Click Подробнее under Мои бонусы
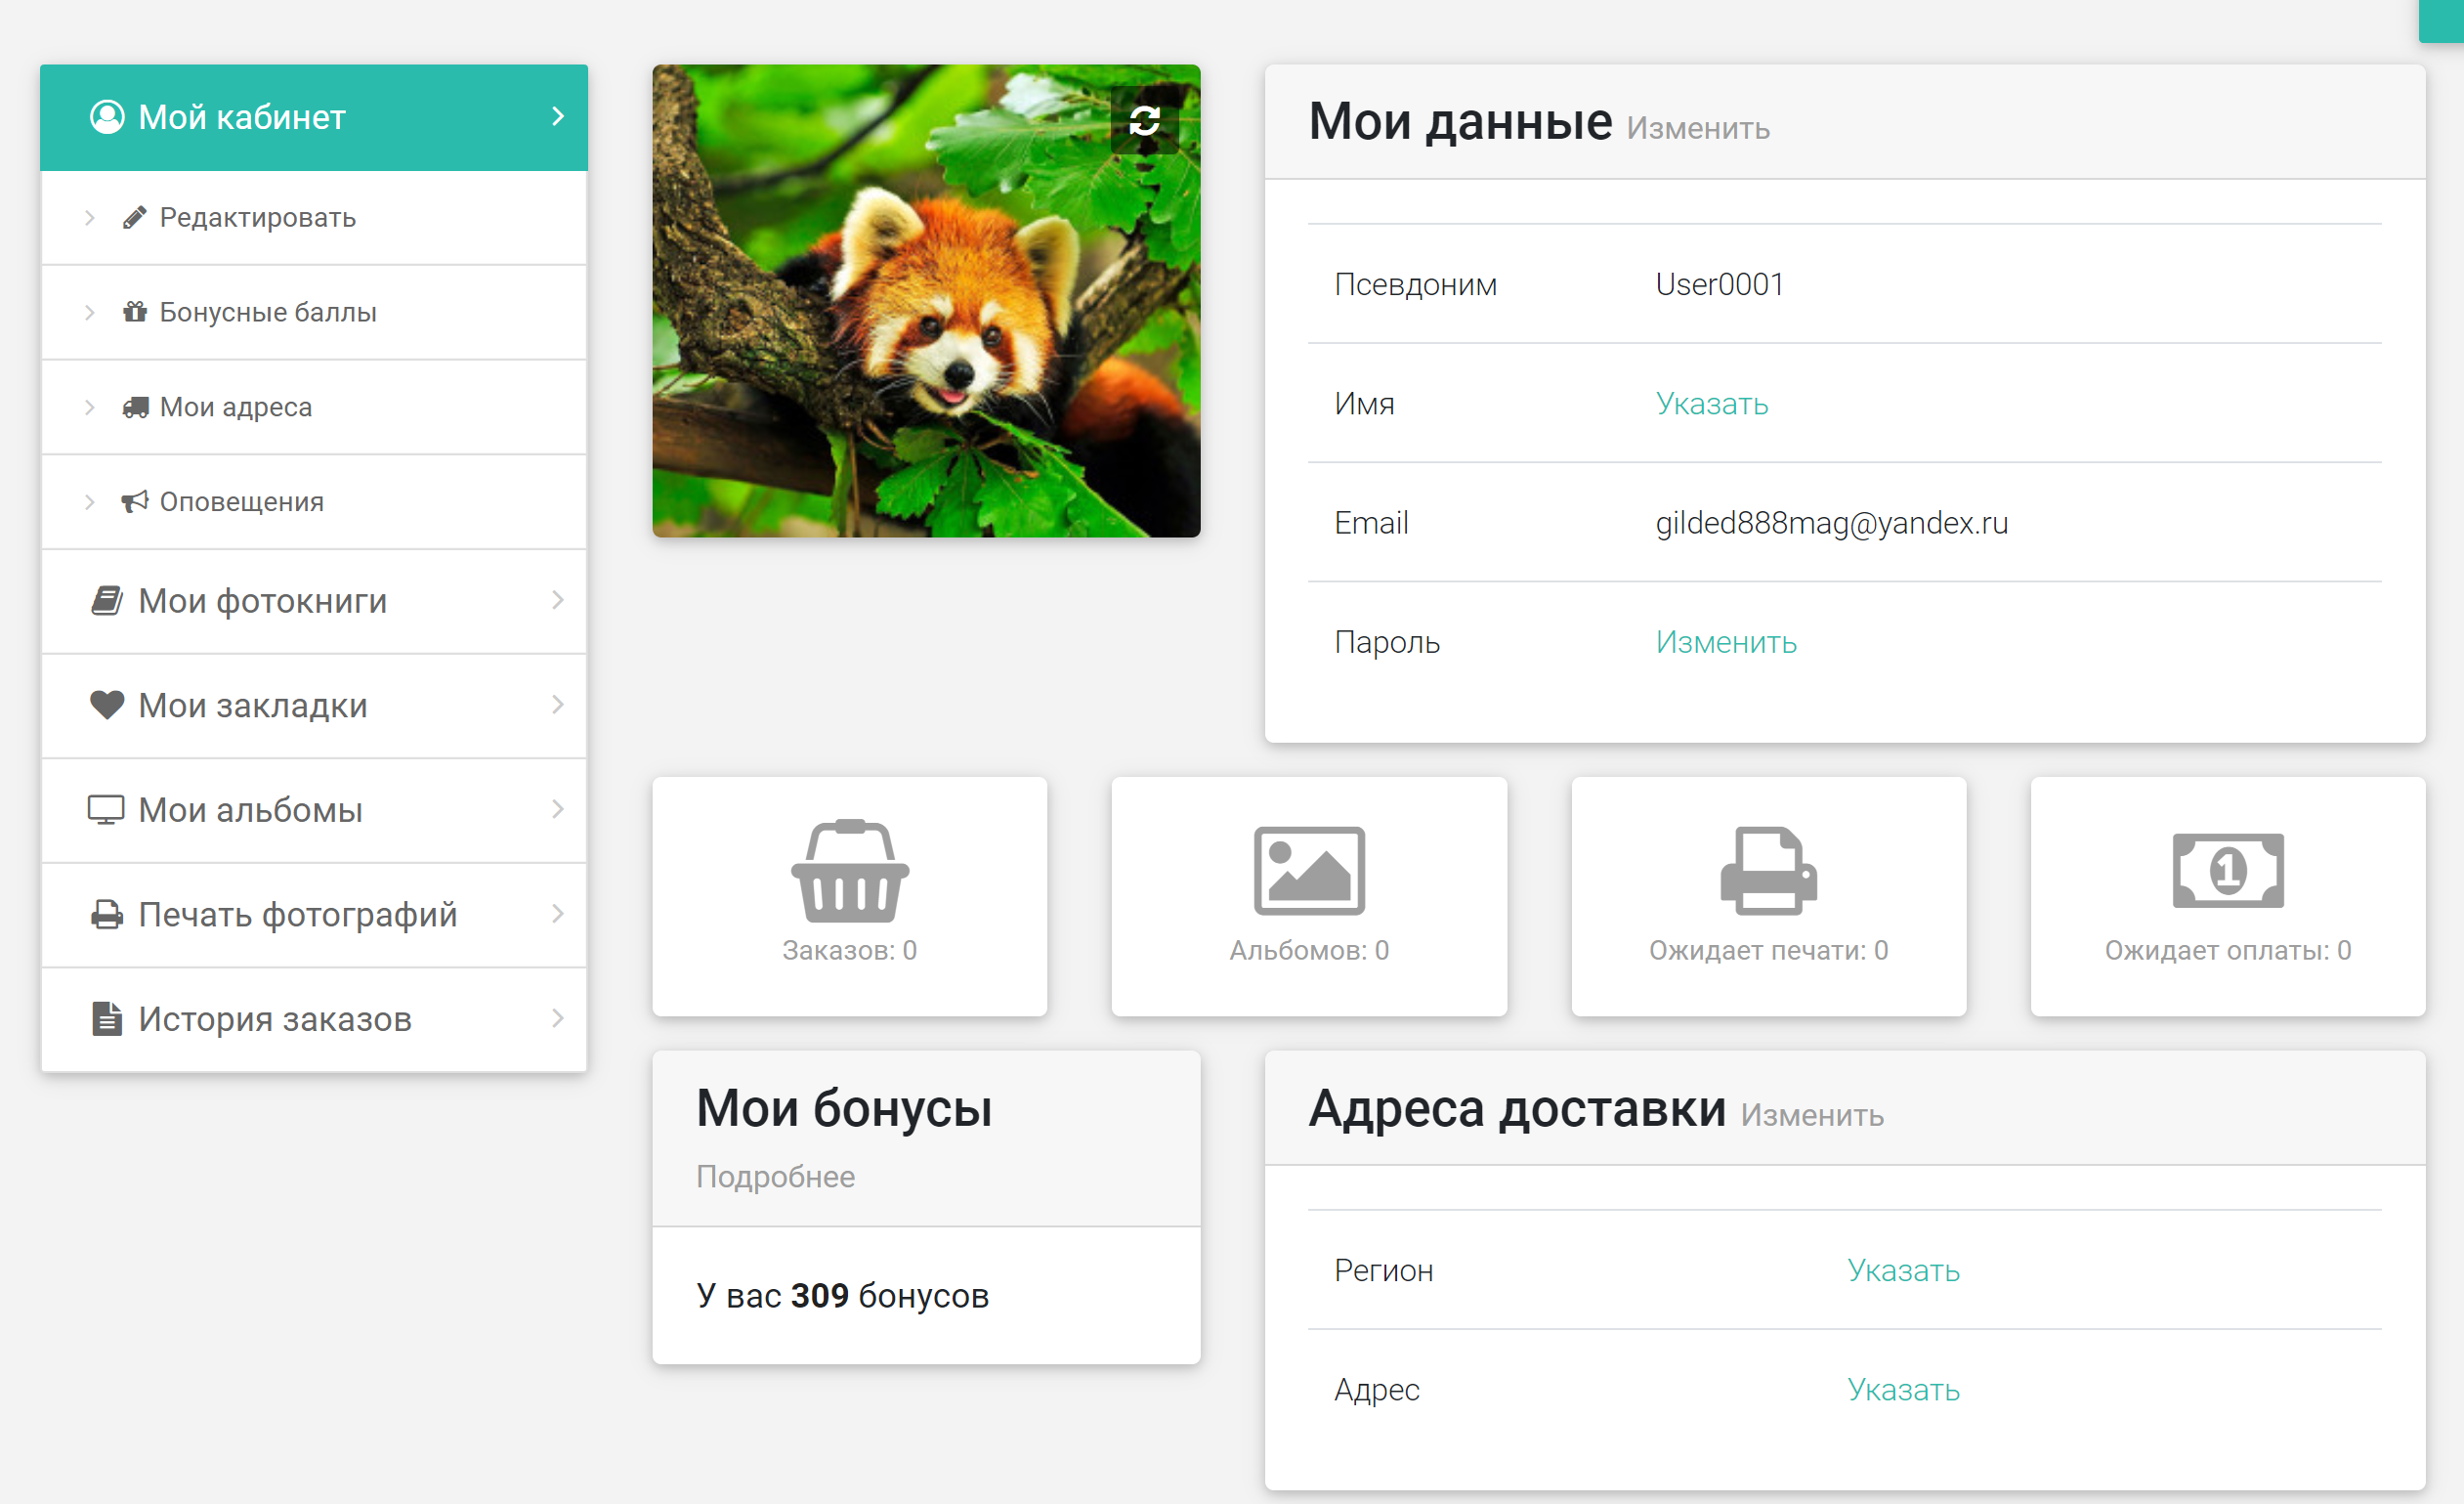The width and height of the screenshot is (2464, 1504). 775,1177
